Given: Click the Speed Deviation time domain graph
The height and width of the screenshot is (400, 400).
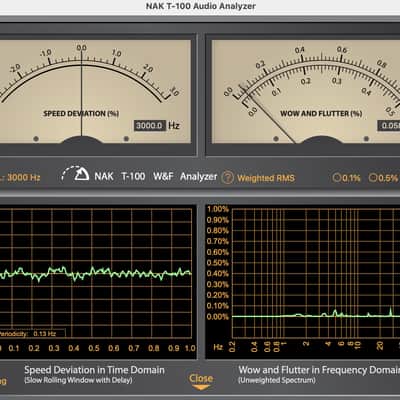Looking at the screenshot, I should click(96, 273).
